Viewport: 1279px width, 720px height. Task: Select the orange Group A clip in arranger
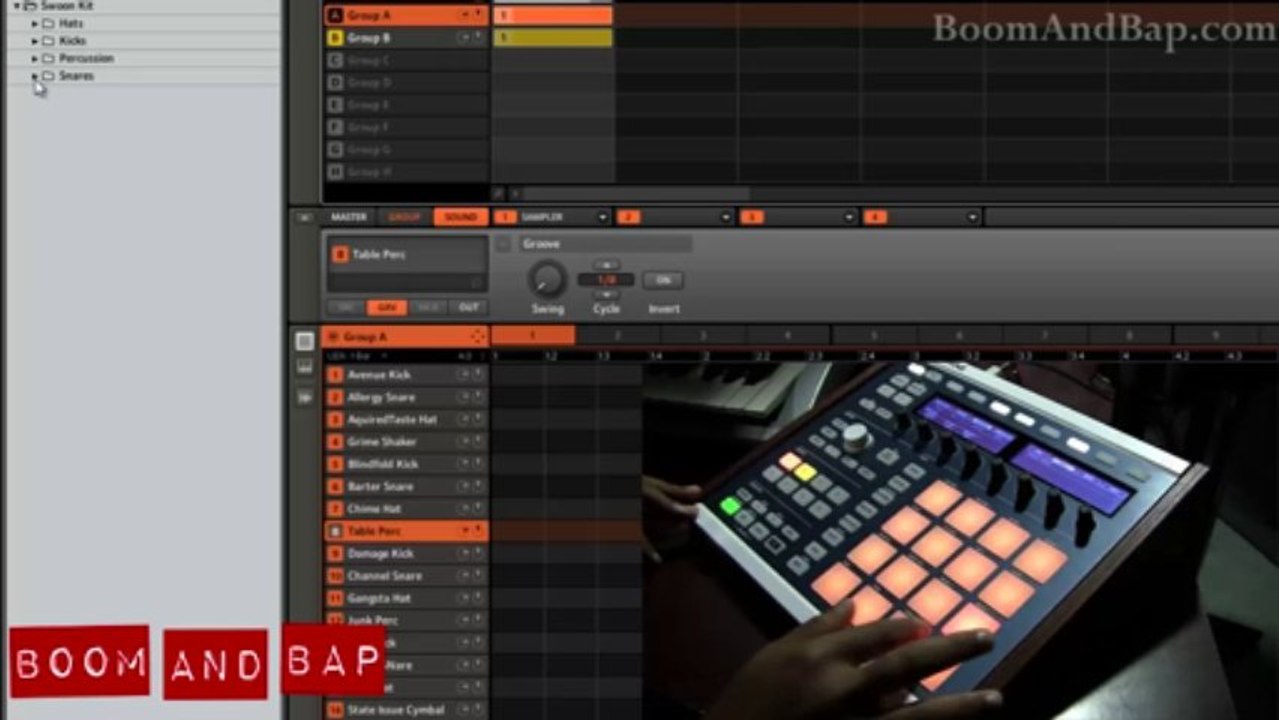click(552, 15)
